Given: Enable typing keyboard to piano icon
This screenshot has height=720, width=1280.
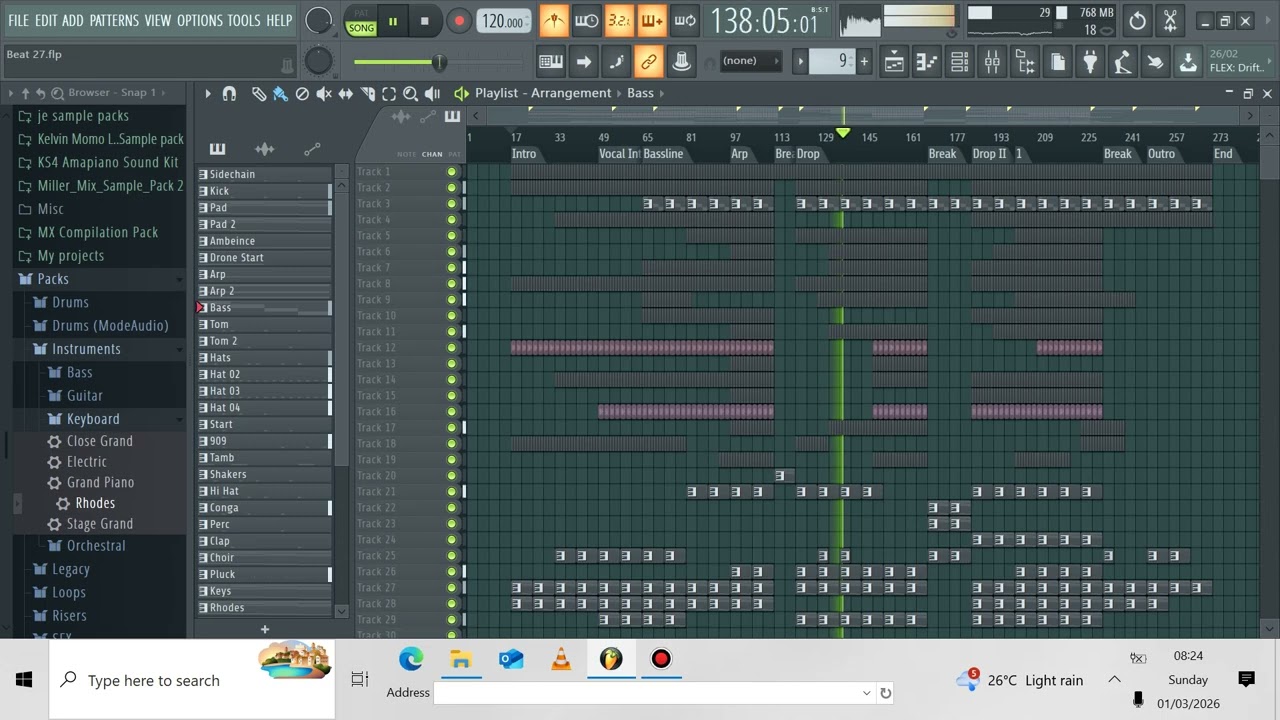Looking at the screenshot, I should pos(551,62).
